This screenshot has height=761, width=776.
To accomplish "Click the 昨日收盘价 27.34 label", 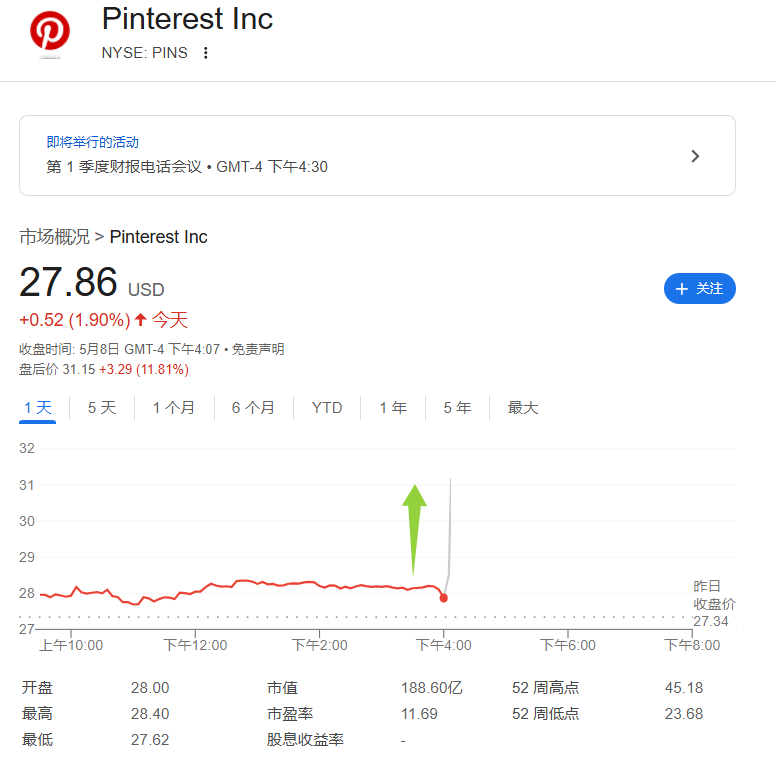I will pyautogui.click(x=714, y=604).
